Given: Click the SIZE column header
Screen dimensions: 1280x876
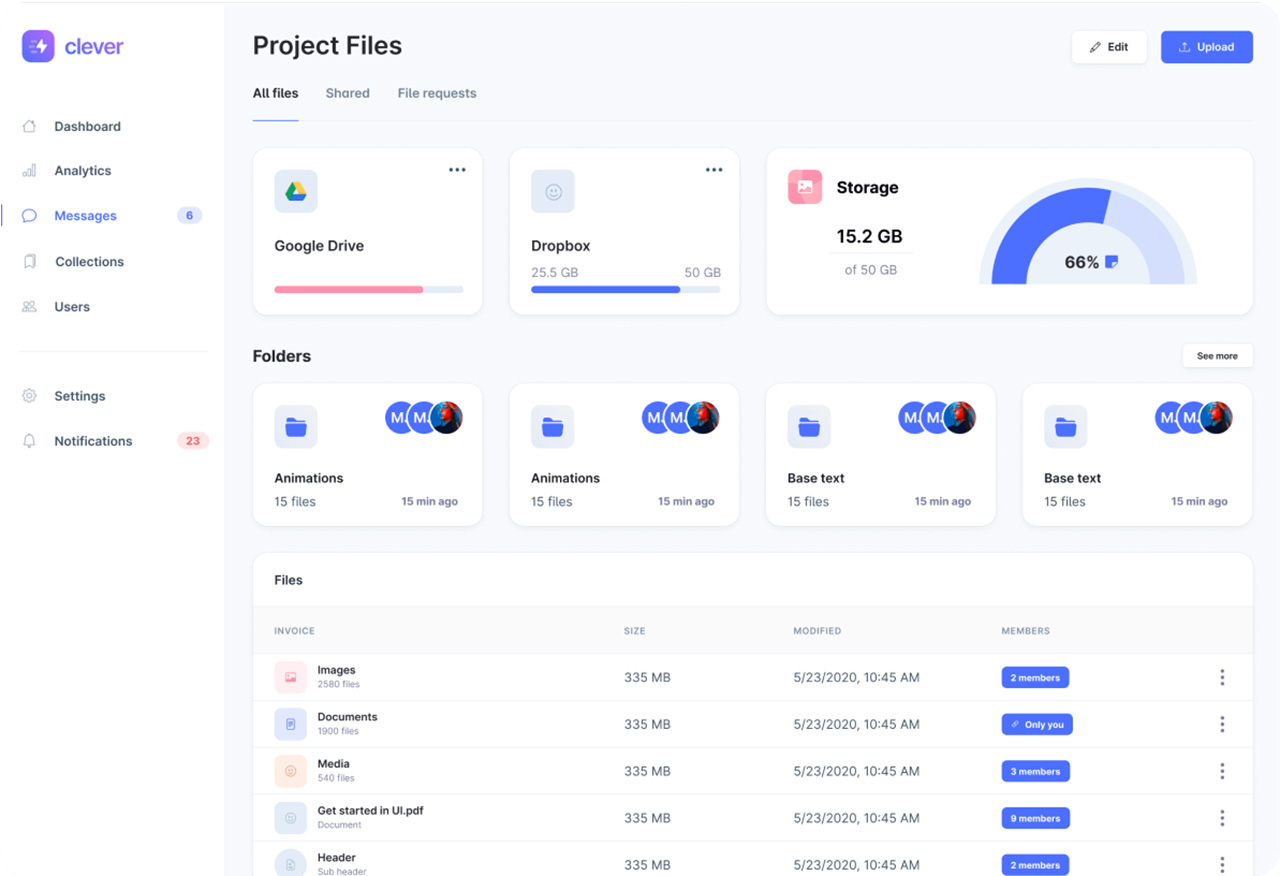Looking at the screenshot, I should click(x=635, y=631).
